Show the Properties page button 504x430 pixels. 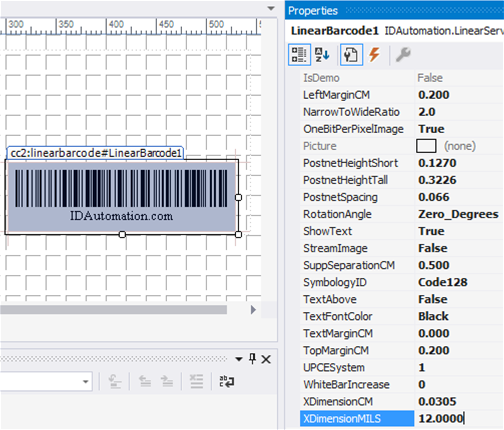pos(351,55)
